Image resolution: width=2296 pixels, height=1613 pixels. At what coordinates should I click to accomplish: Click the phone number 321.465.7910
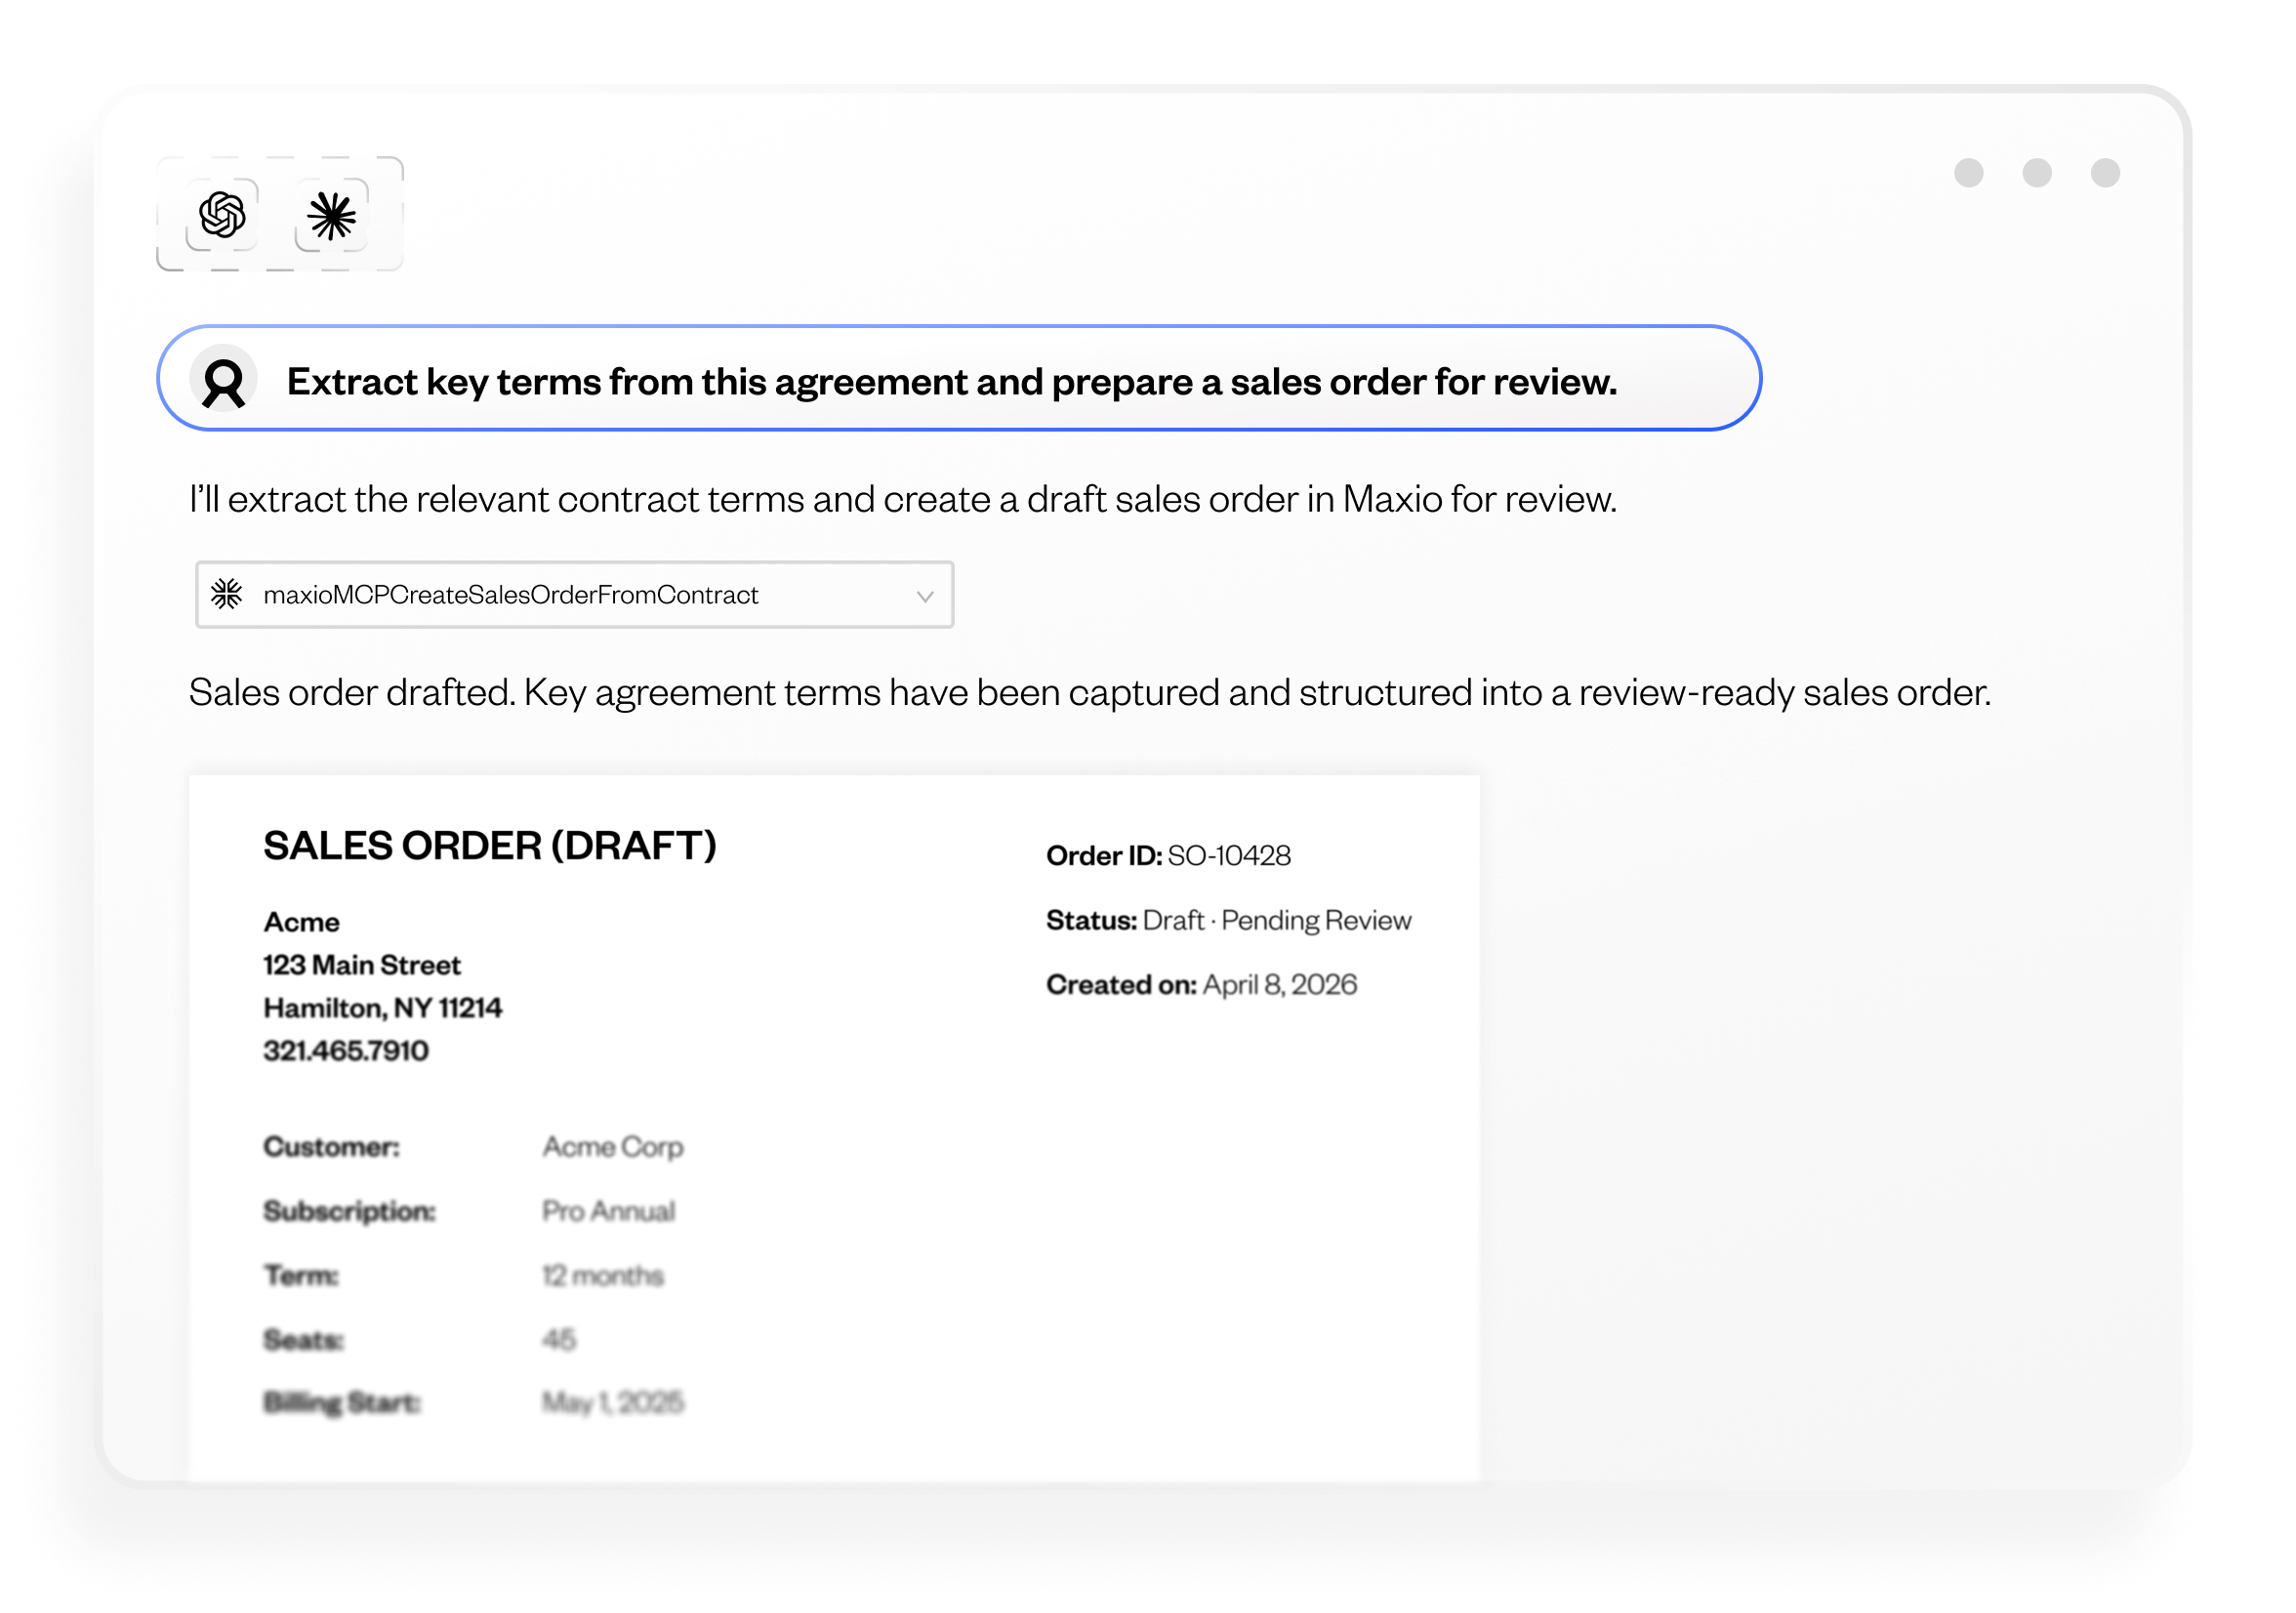coord(346,1050)
